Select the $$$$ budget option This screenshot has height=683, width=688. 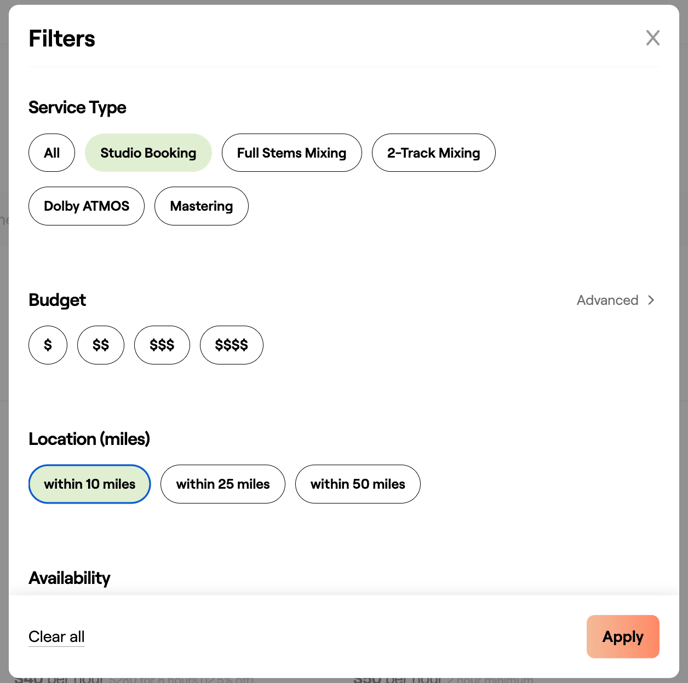pos(231,345)
